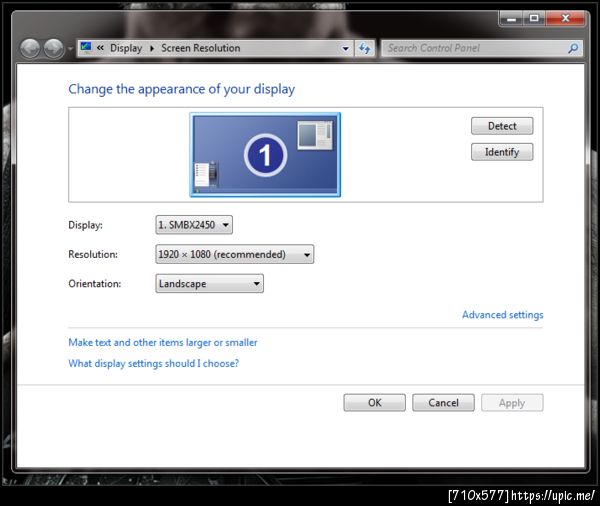The height and width of the screenshot is (506, 600).
Task: Navigate to Display in the breadcrumb
Action: [x=126, y=48]
